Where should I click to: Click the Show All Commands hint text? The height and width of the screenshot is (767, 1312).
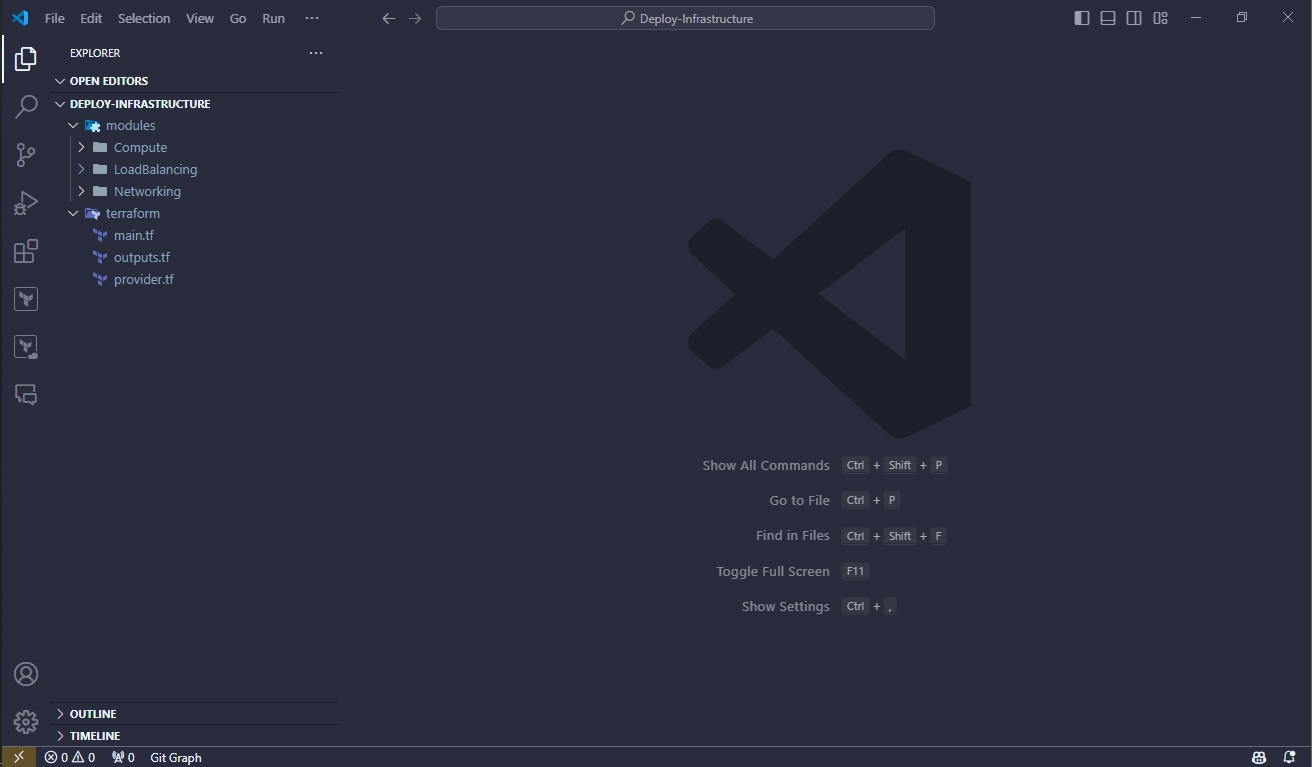click(766, 465)
